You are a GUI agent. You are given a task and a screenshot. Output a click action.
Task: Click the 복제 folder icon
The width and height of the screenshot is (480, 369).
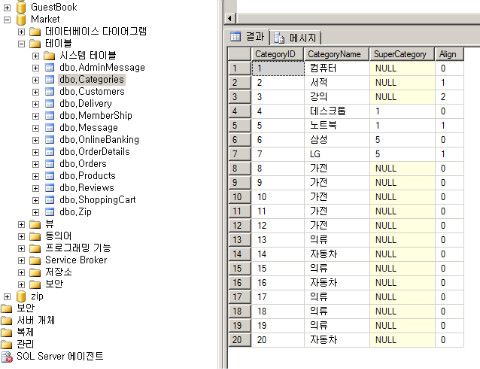click(6, 332)
